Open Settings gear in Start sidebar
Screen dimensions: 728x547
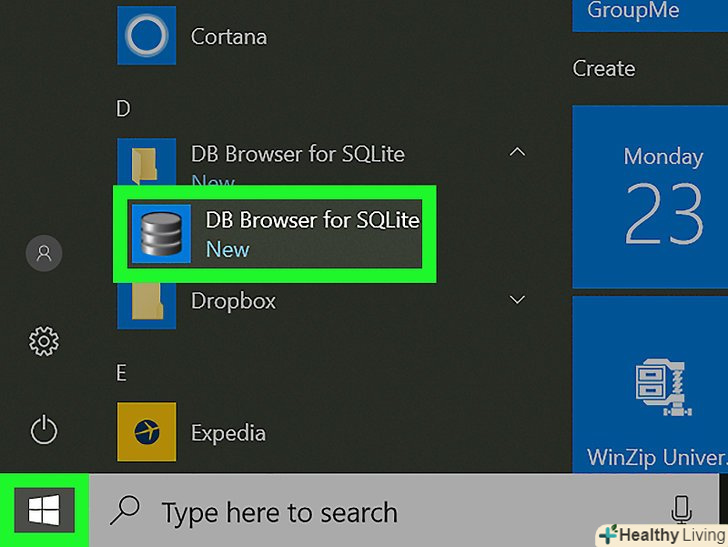(x=44, y=341)
